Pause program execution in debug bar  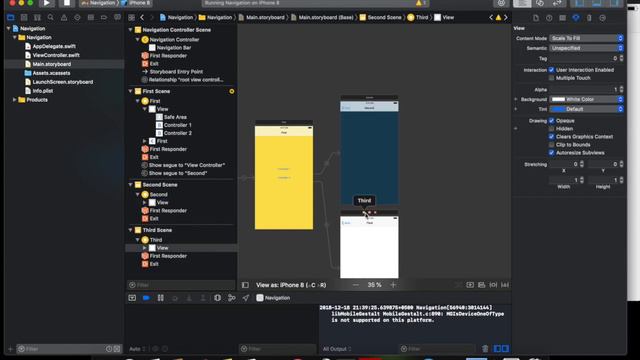coord(160,298)
